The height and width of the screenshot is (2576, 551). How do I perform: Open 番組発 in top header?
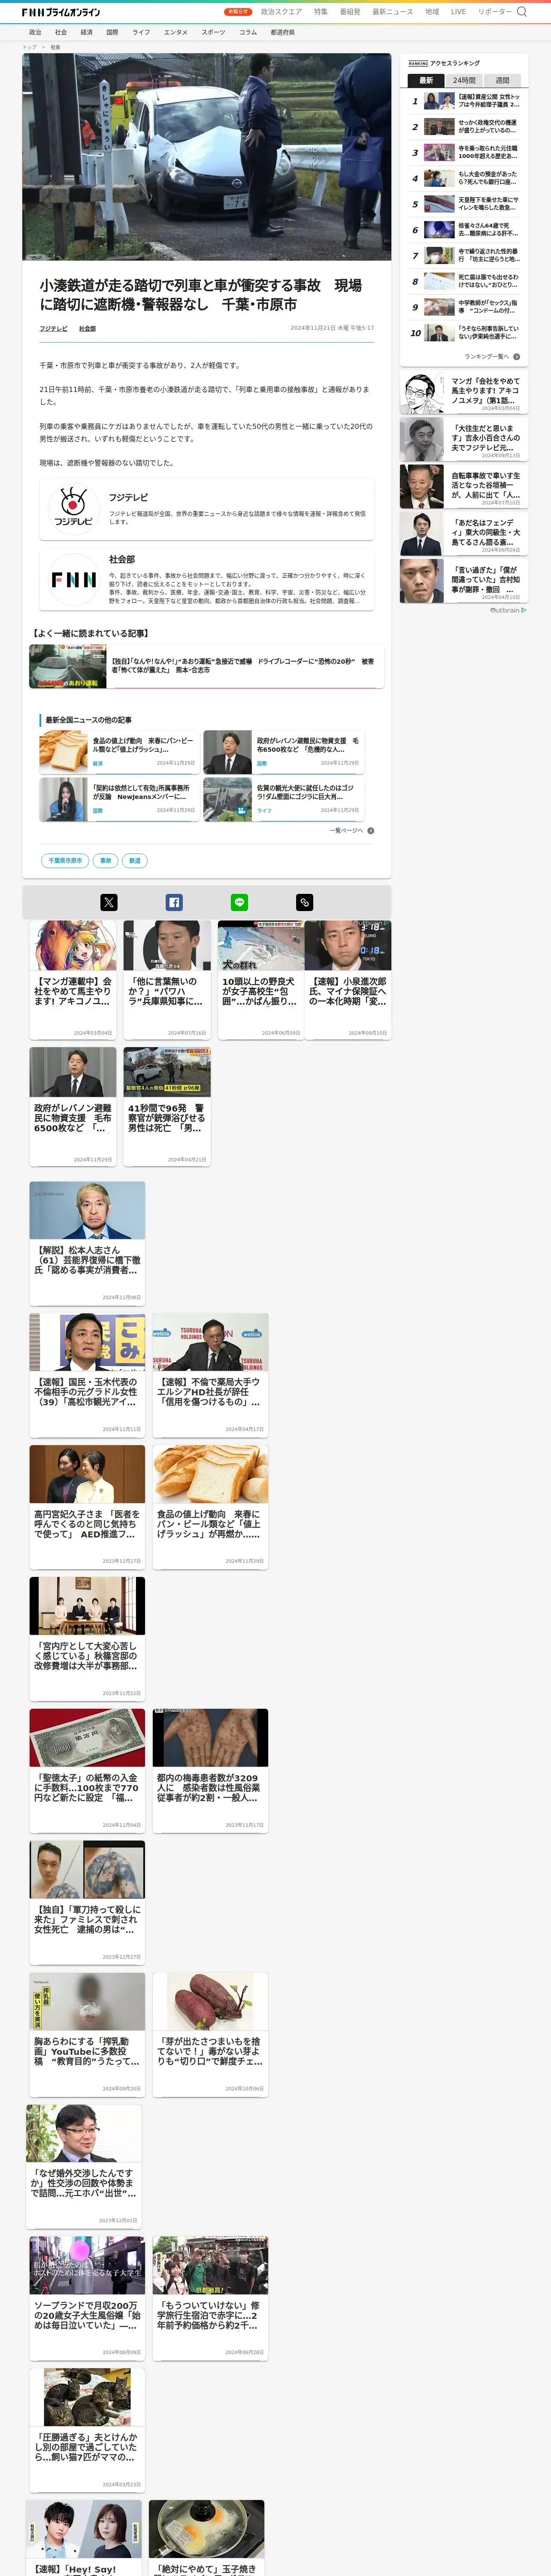[350, 12]
